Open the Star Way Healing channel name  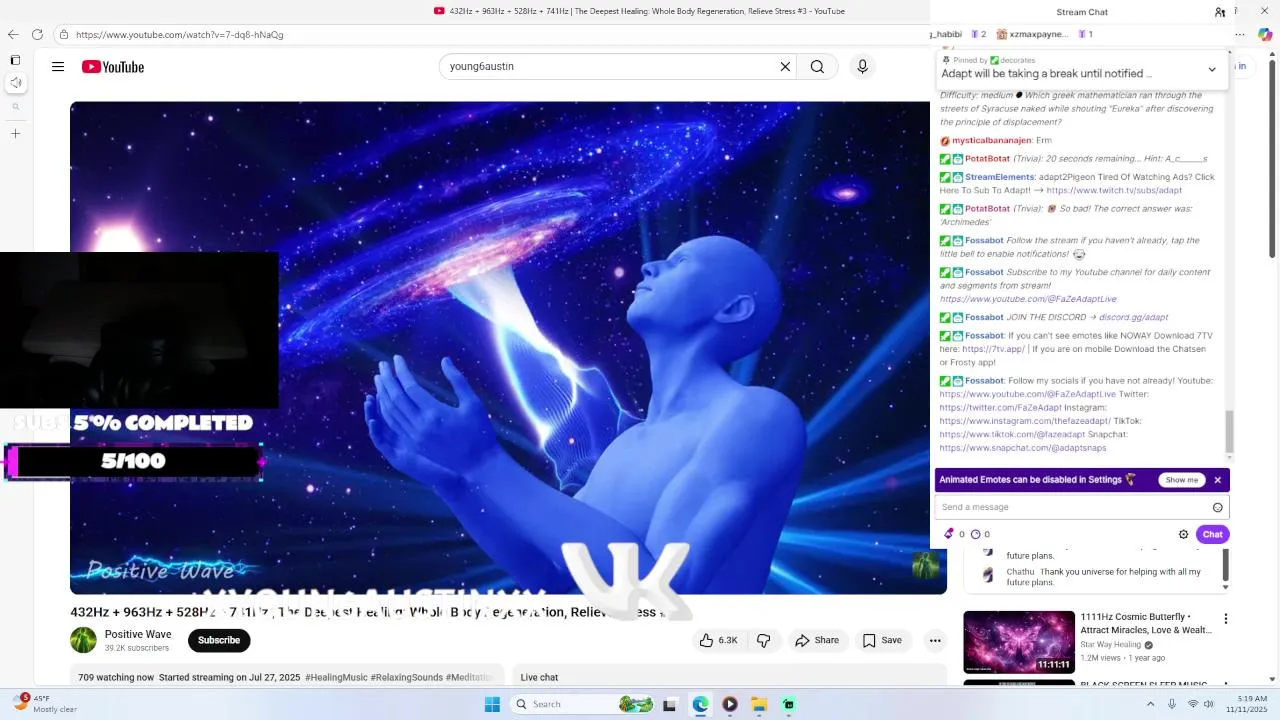(1110, 645)
